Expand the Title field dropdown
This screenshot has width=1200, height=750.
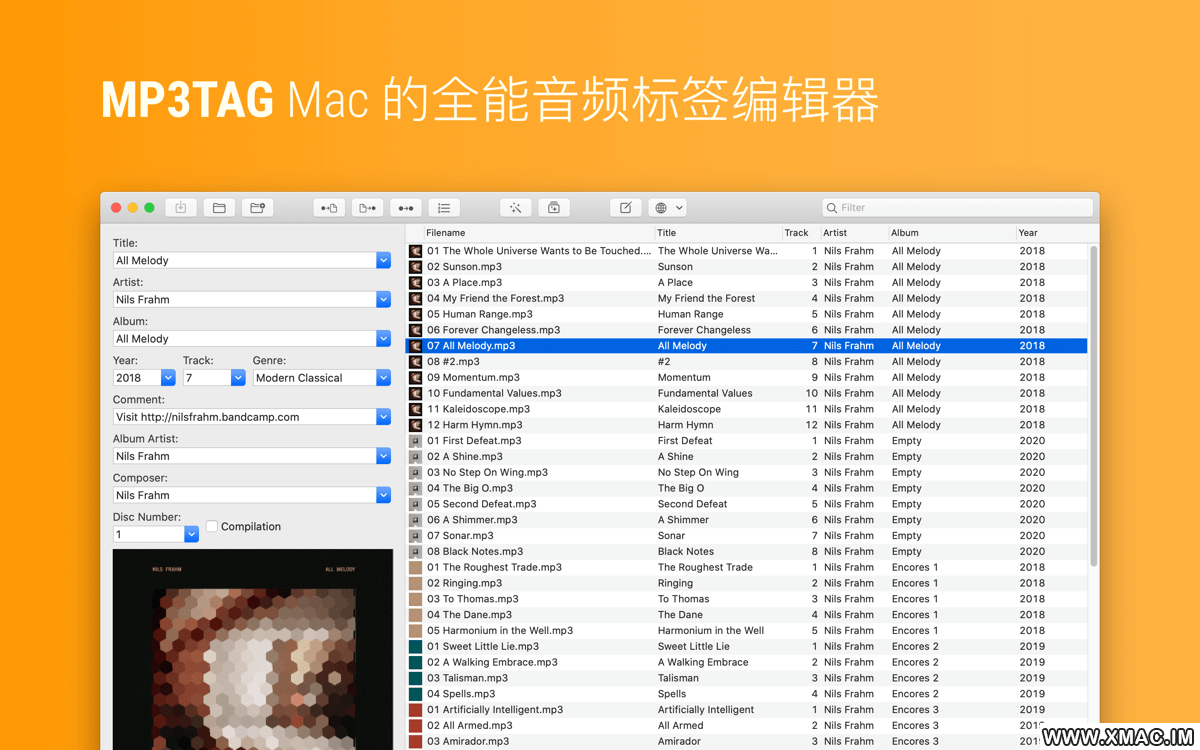[x=383, y=260]
